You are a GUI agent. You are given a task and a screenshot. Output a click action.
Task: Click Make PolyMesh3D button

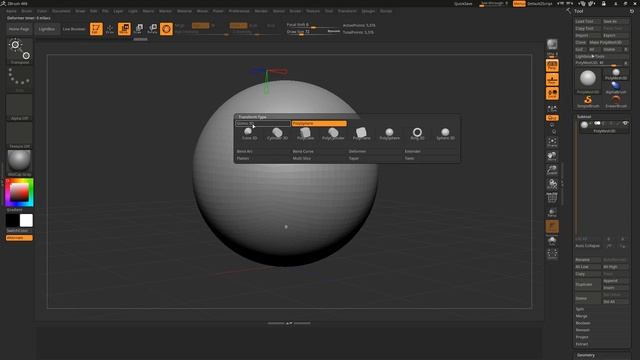pos(608,42)
